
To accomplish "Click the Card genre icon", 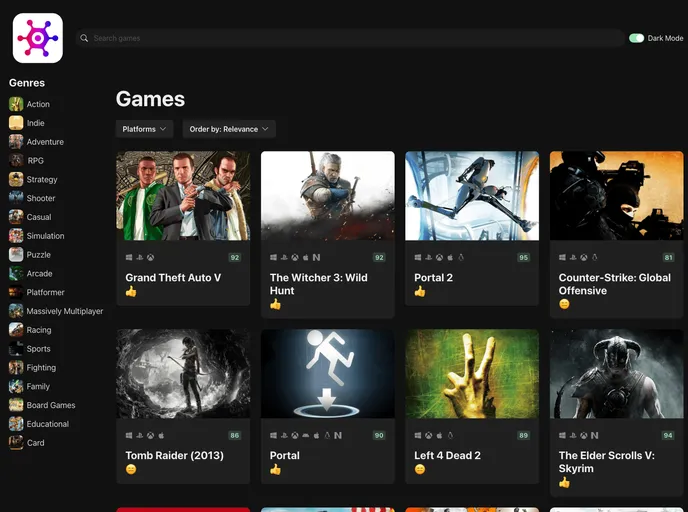I will point(16,443).
